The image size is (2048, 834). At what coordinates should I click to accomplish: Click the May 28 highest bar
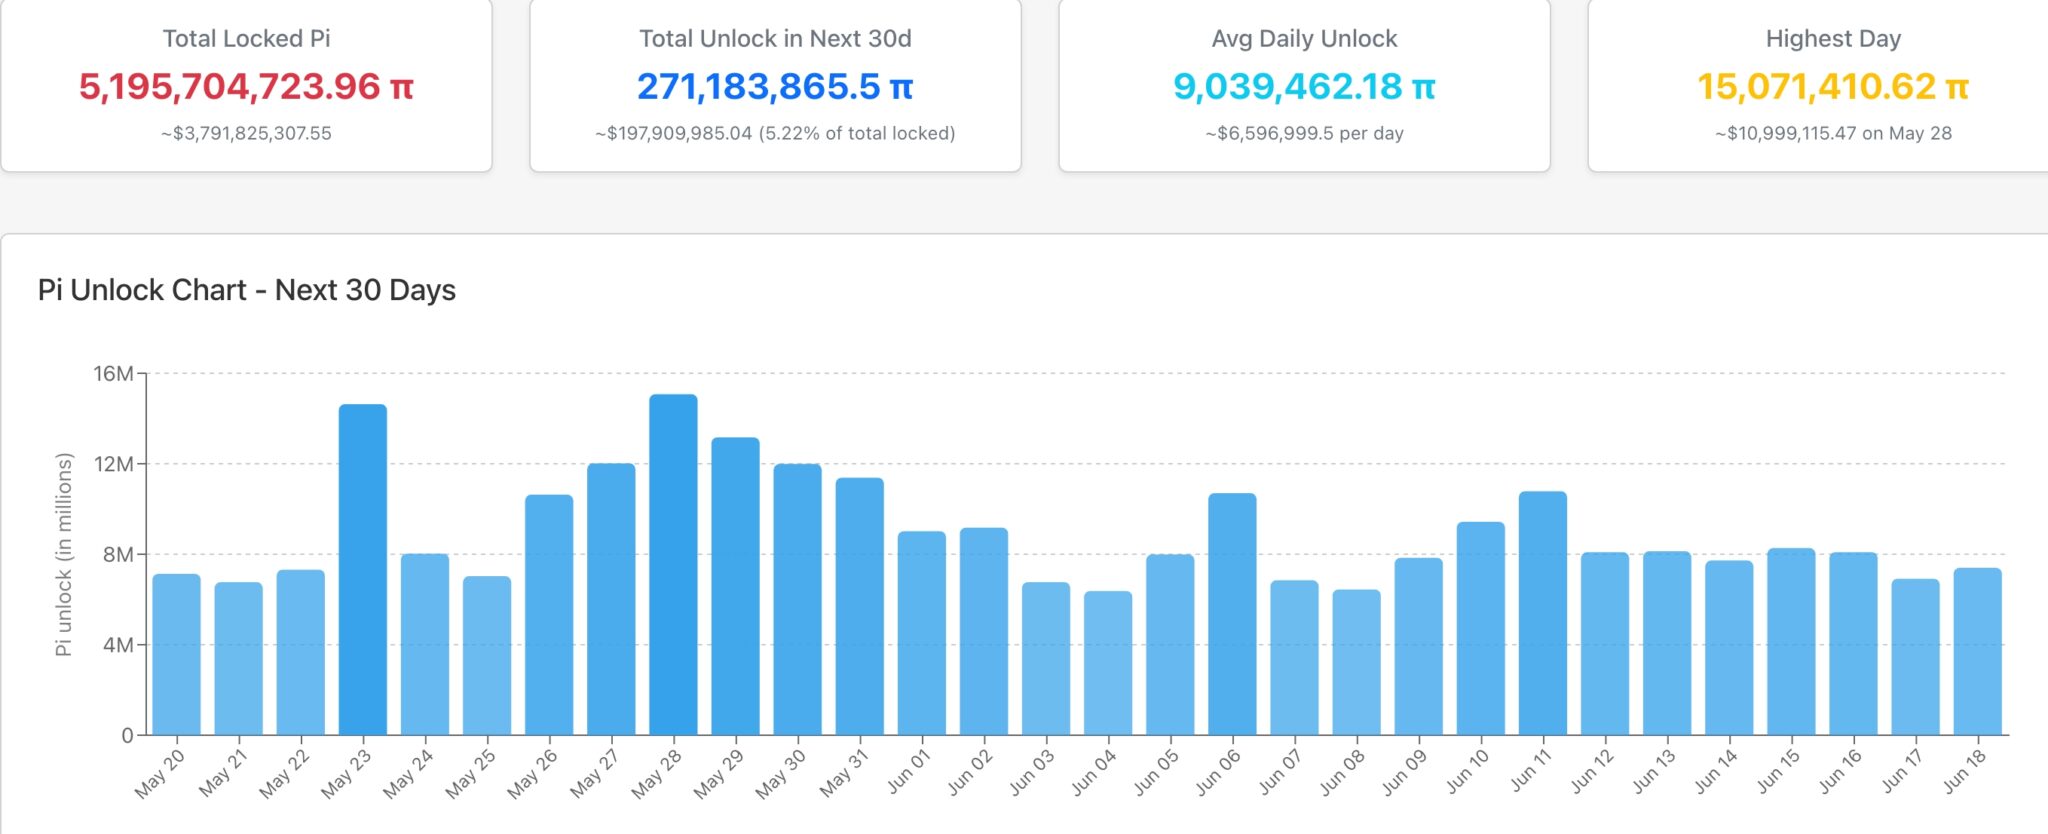[x=673, y=565]
